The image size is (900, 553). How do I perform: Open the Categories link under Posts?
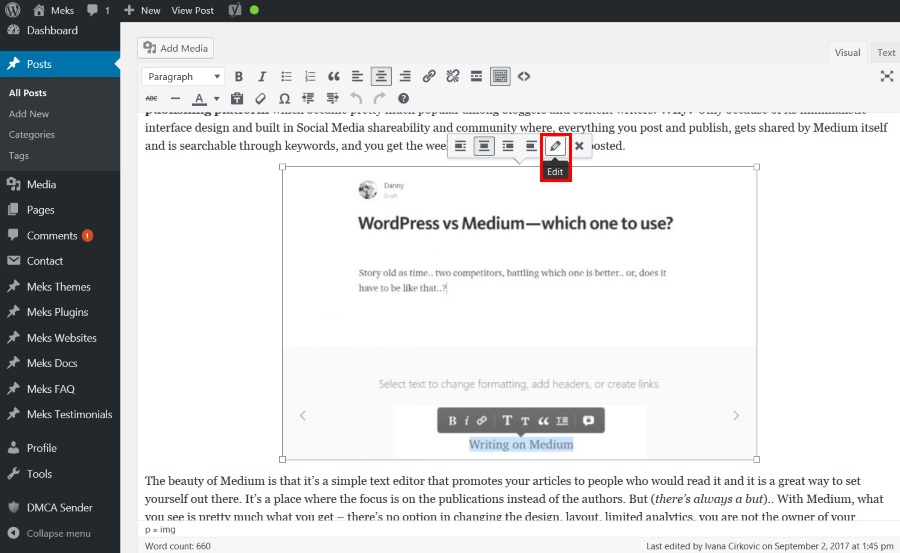[32, 135]
